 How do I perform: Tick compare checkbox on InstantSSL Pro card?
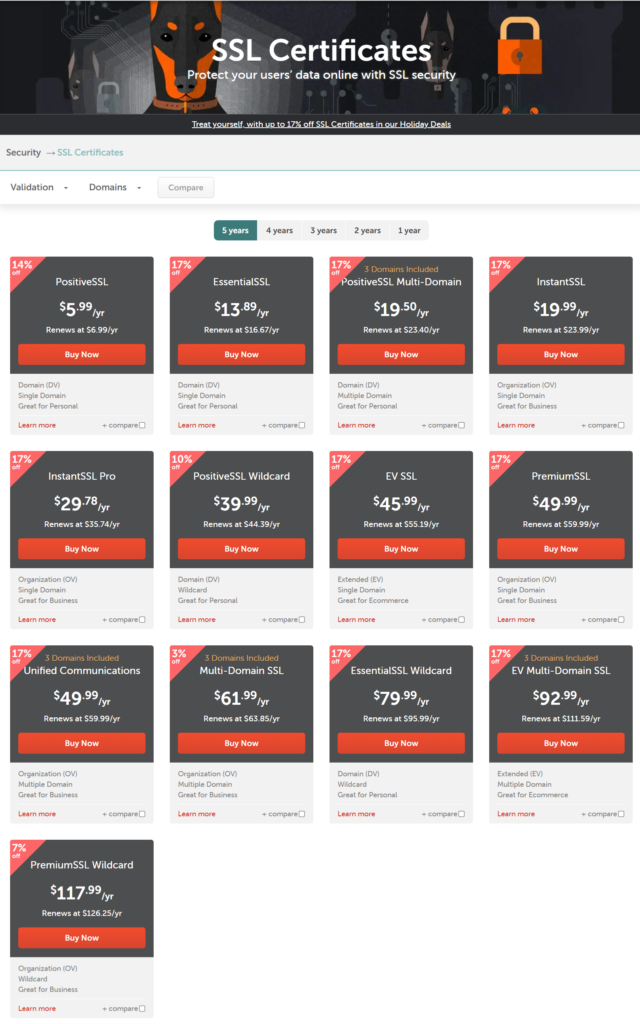142,620
